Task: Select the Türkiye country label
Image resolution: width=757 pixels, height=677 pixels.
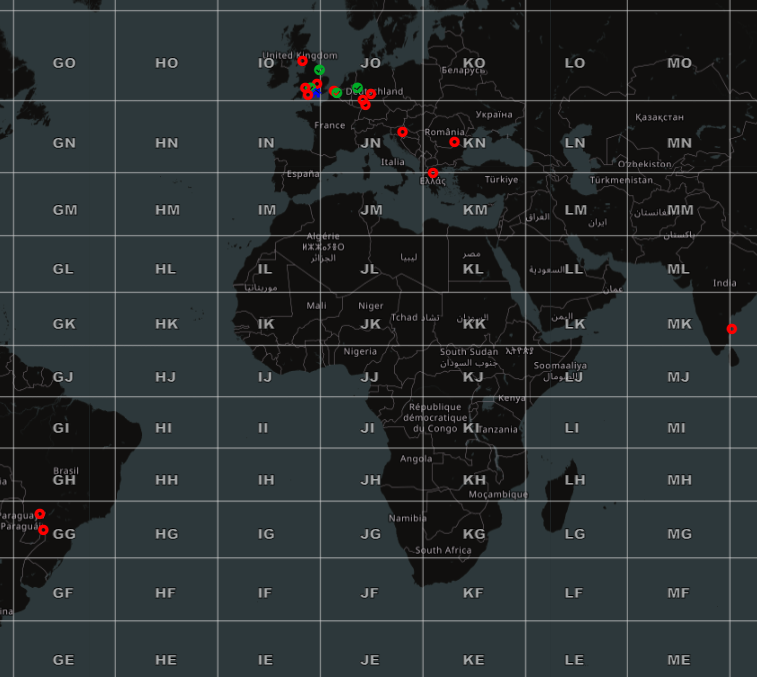Action: 502,180
